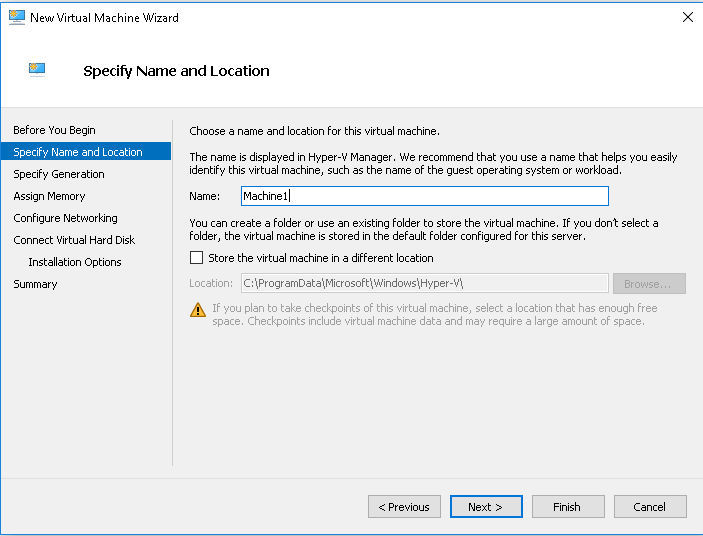Jump to the Assign Memory step
This screenshot has height=536, width=703.
(49, 196)
